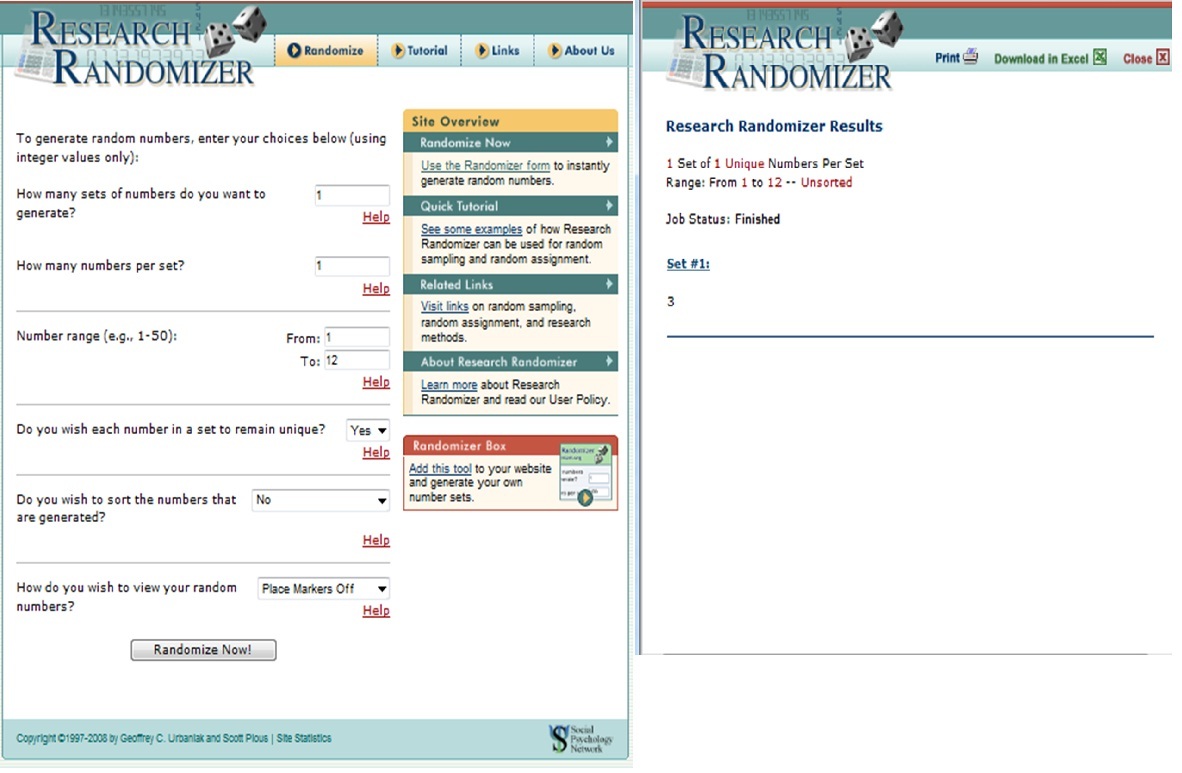Click the range From input field
This screenshot has height=773, width=1182.
click(357, 337)
